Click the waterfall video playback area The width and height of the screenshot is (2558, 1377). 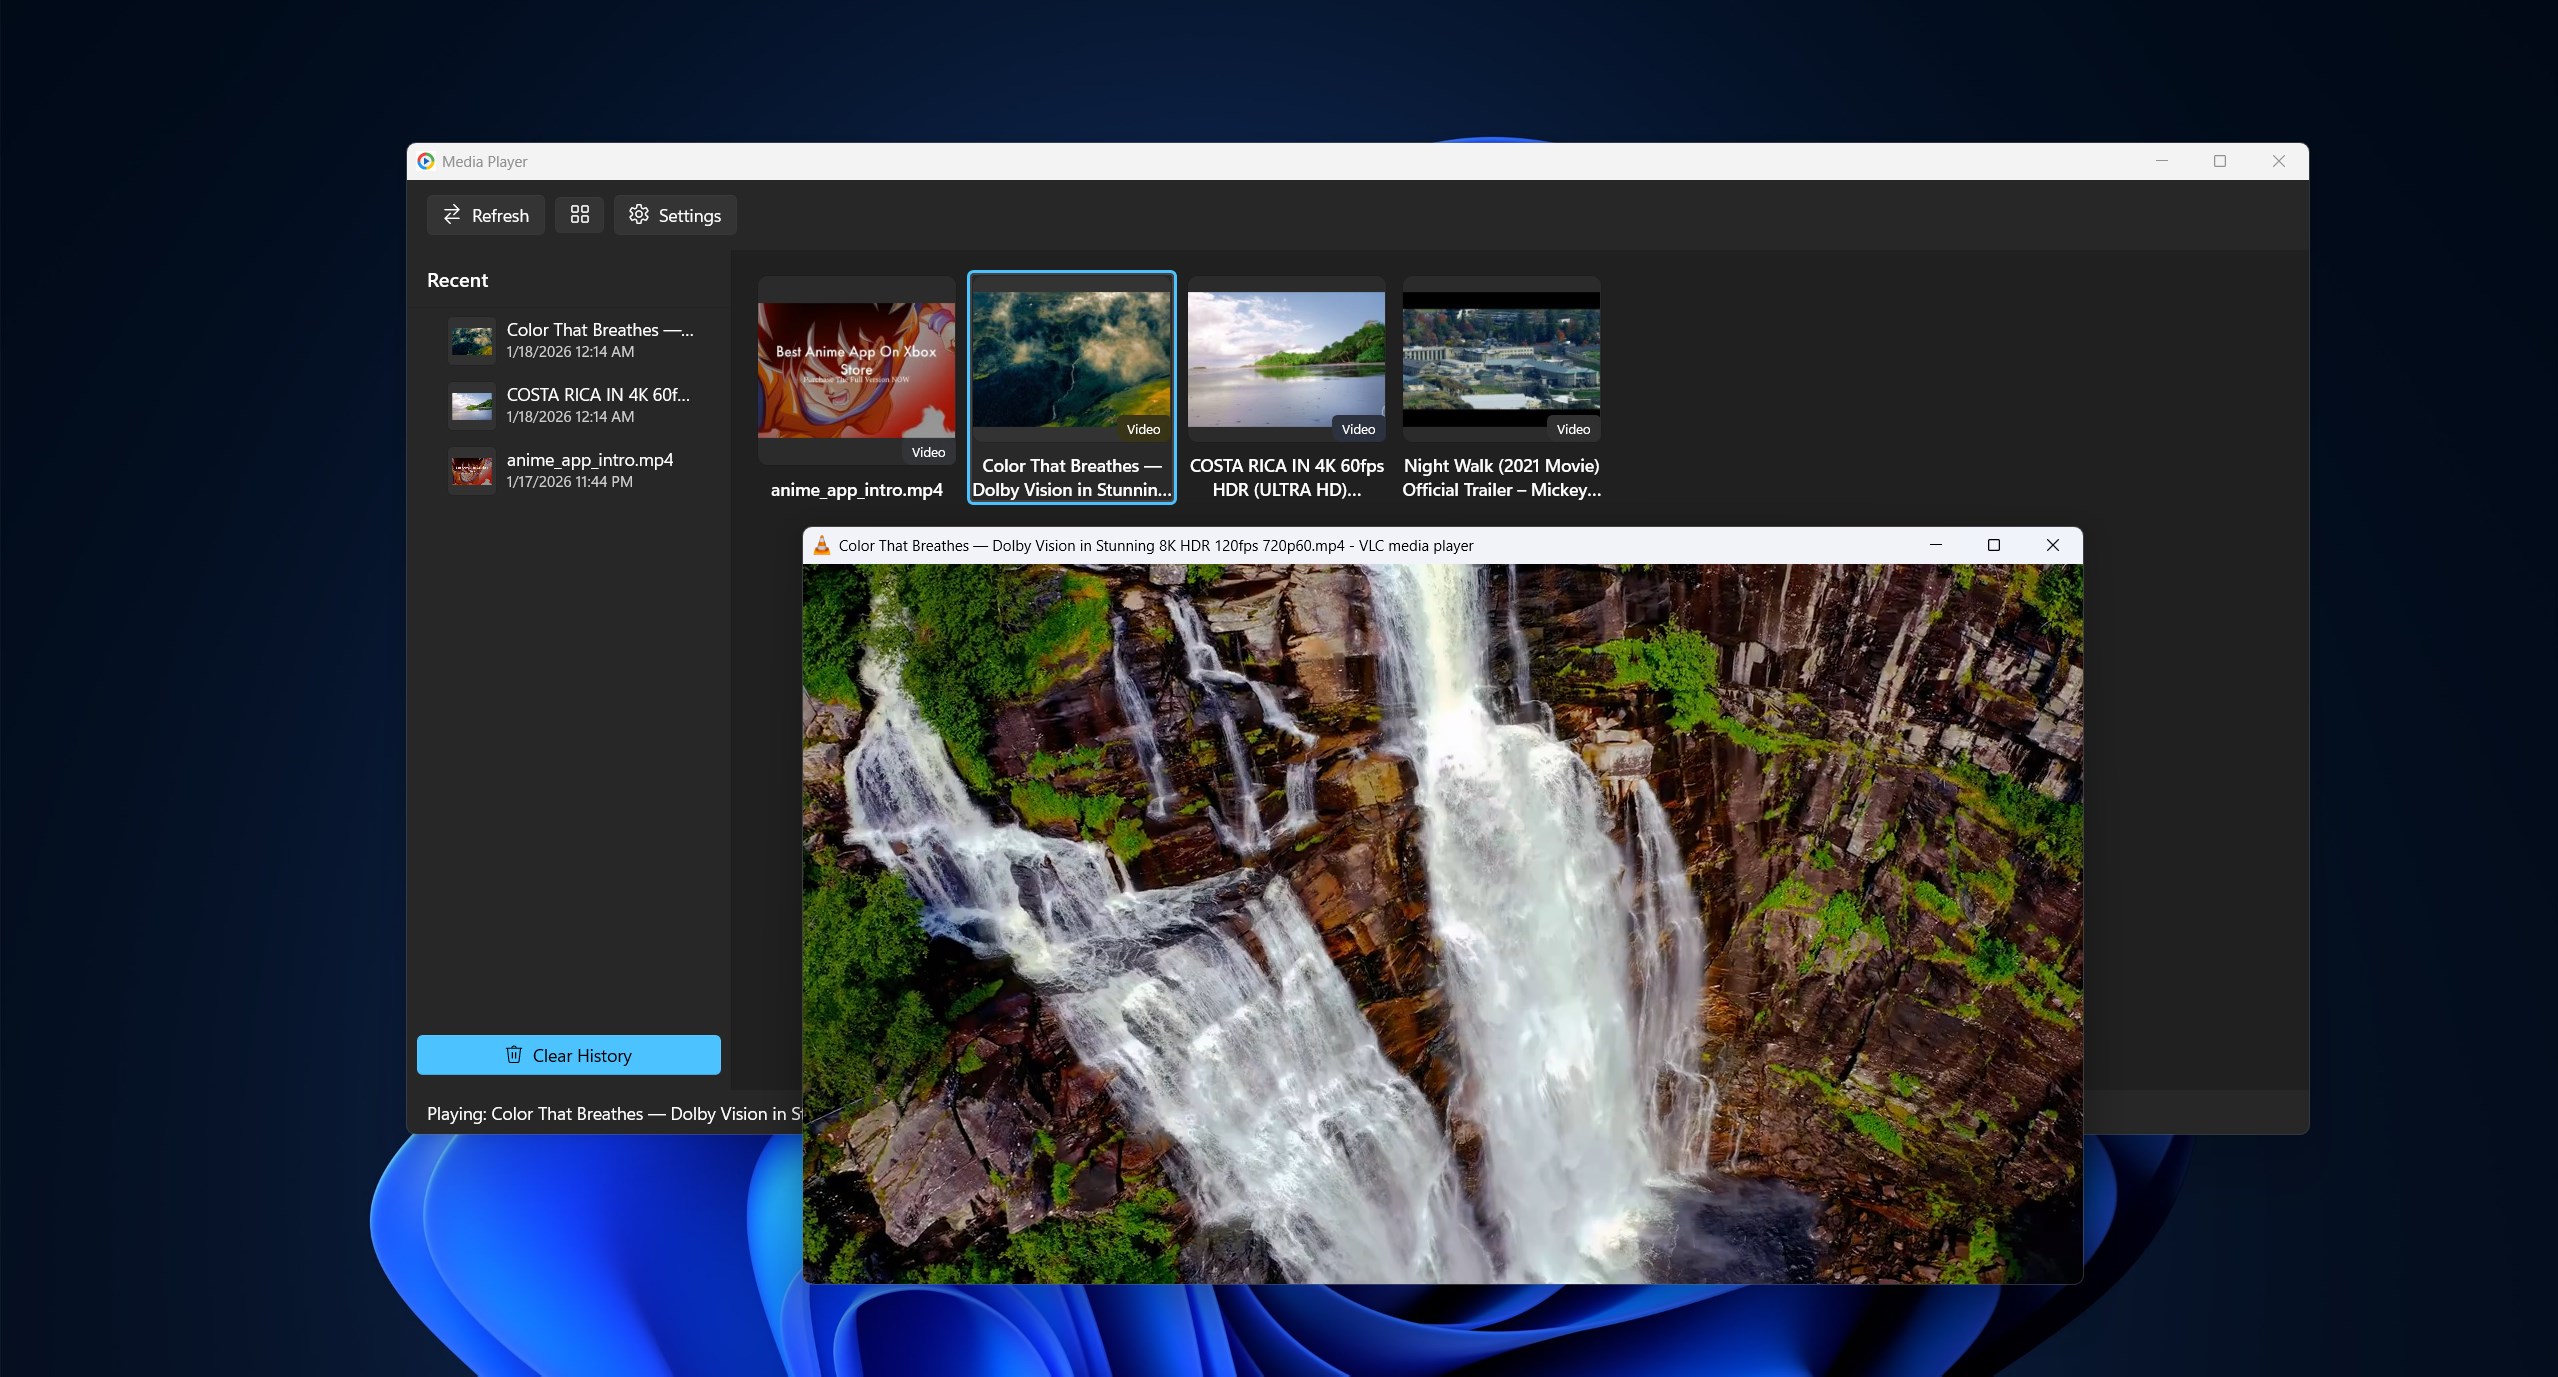tap(1442, 922)
